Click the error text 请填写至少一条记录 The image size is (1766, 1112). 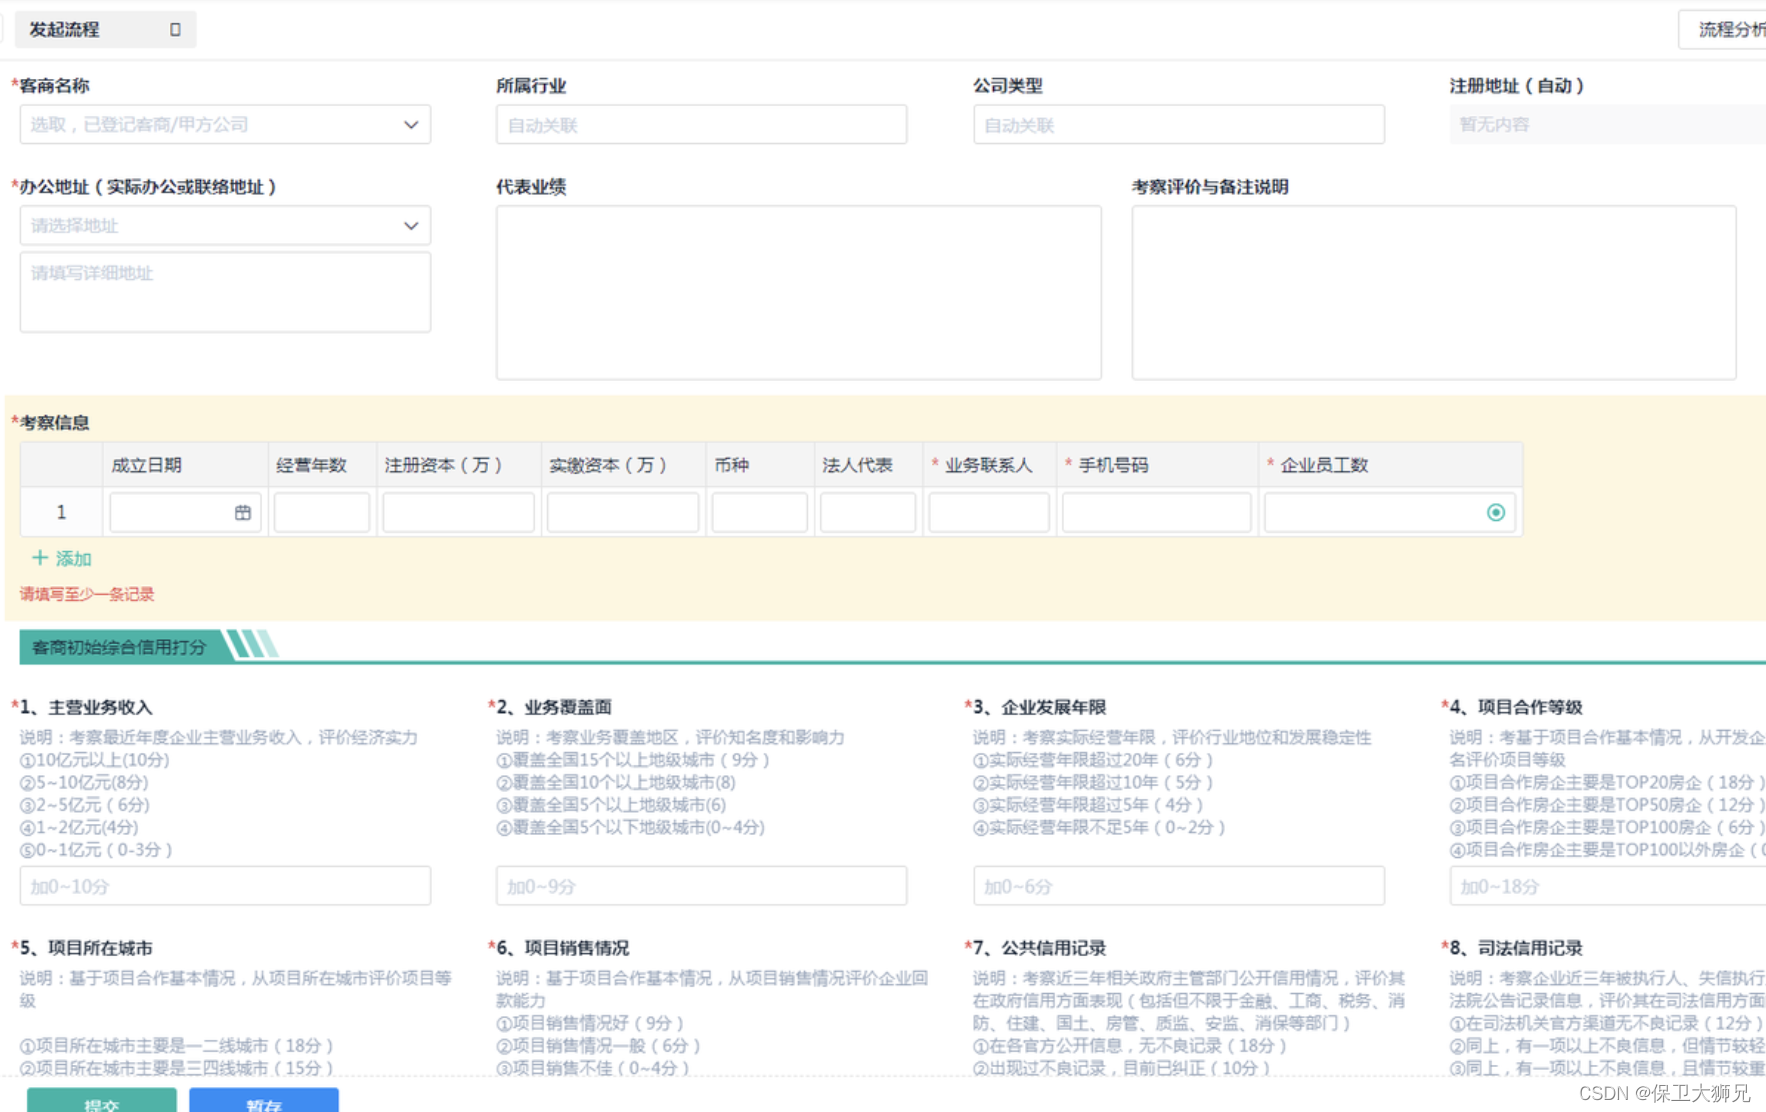[87, 594]
